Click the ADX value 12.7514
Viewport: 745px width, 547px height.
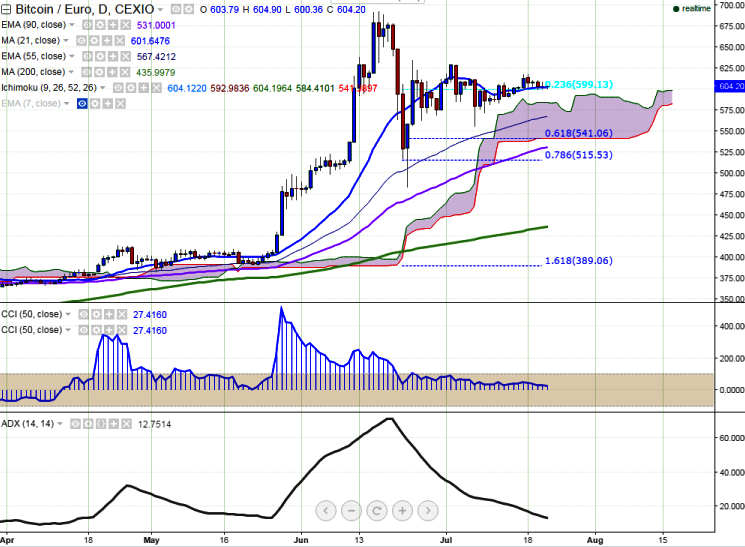(154, 424)
